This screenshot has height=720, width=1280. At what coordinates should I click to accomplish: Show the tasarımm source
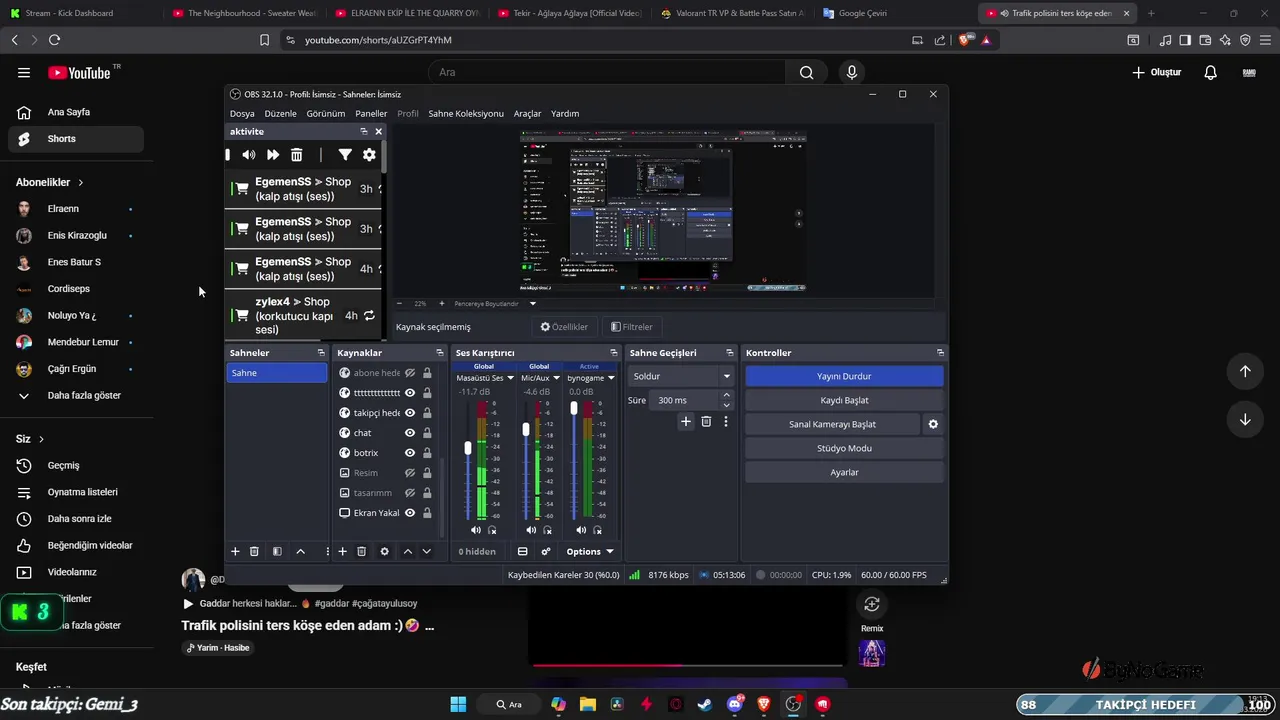[x=410, y=493]
